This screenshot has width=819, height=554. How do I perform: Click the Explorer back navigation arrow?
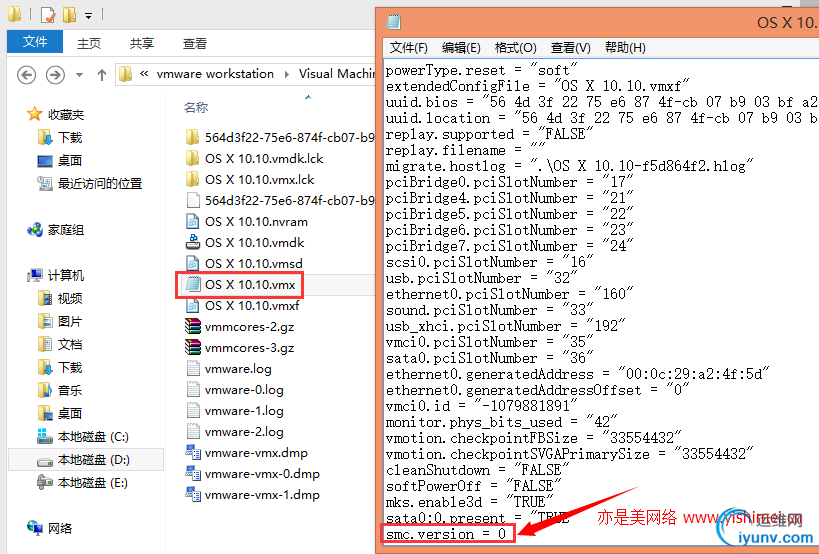(26, 75)
